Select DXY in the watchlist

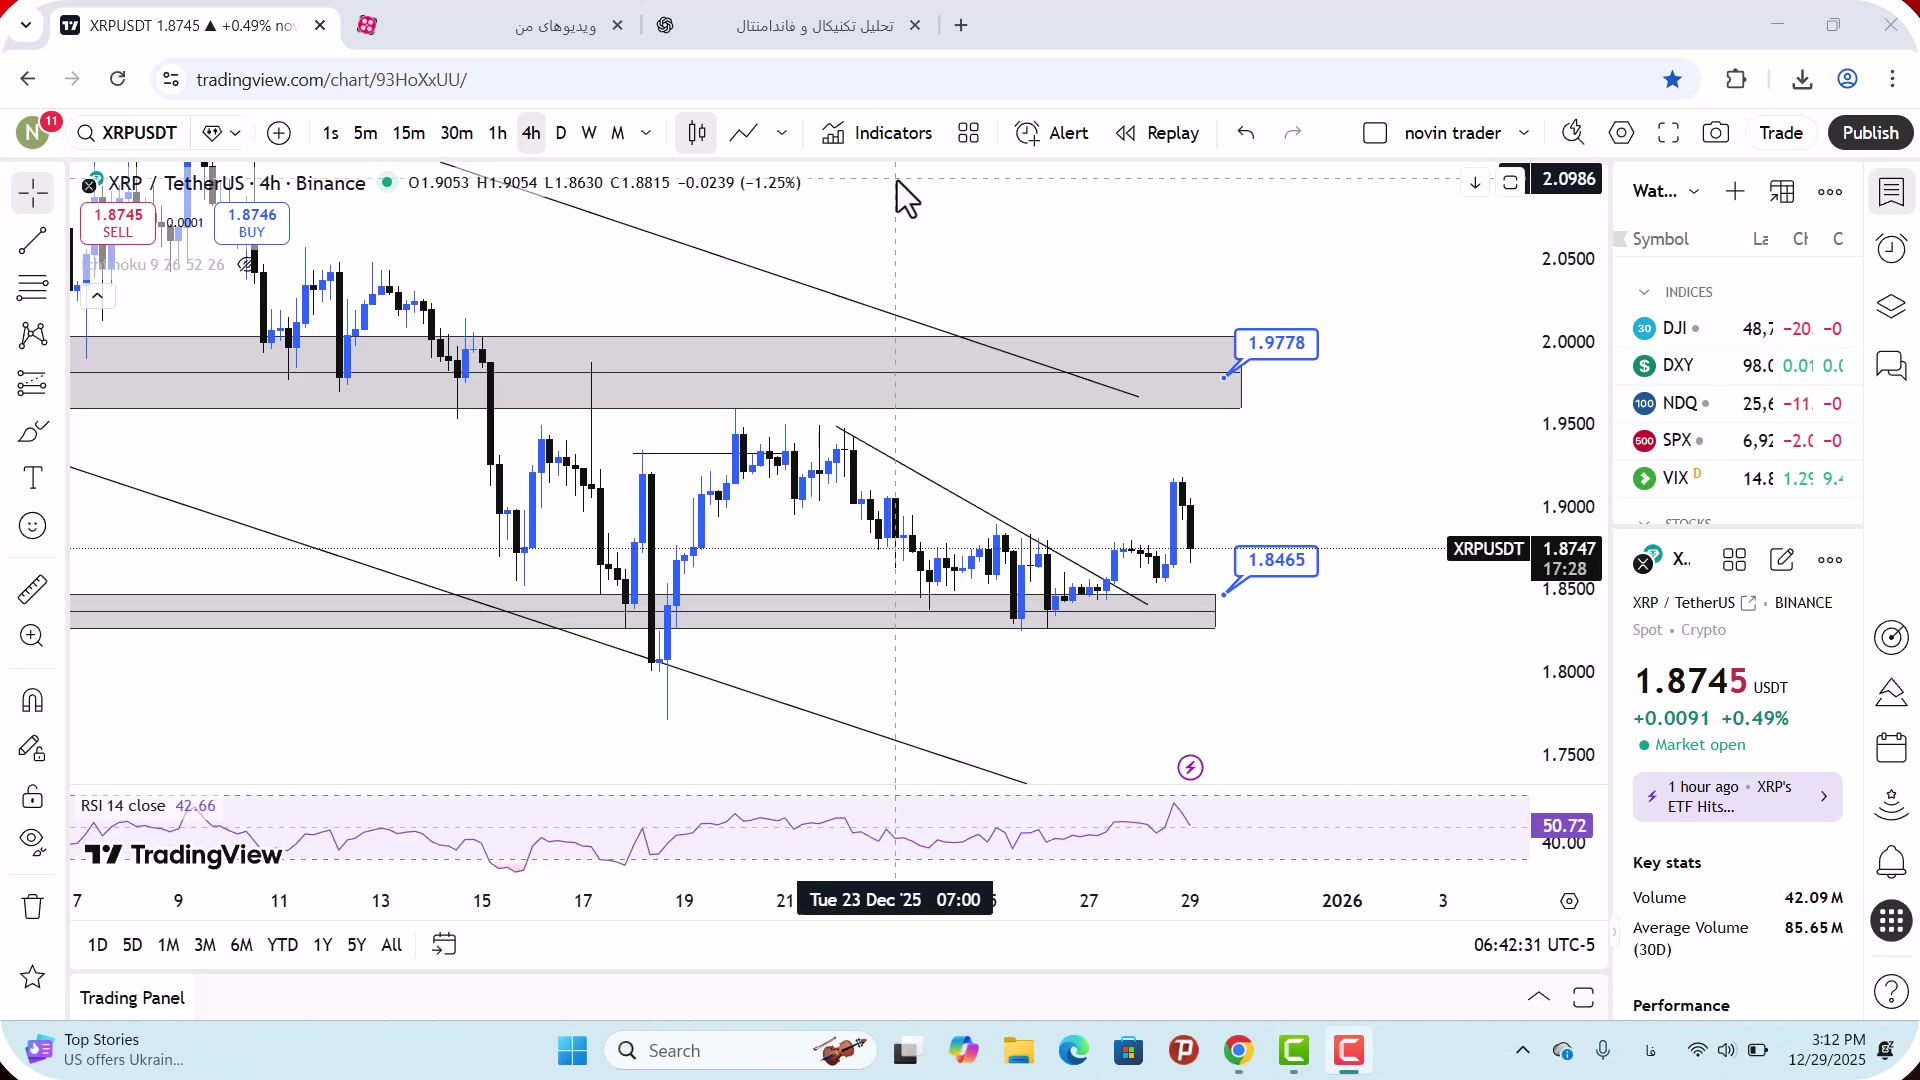coord(1739,366)
